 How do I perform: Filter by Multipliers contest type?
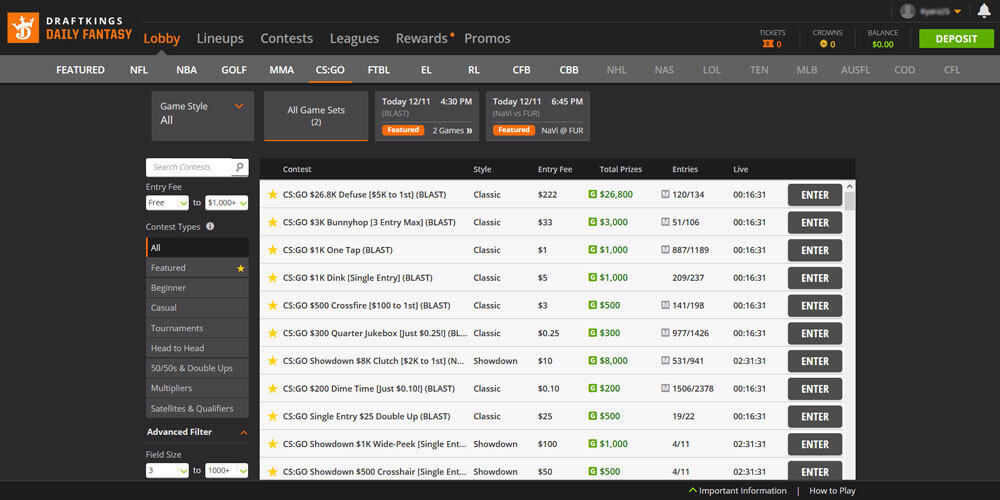click(197, 388)
